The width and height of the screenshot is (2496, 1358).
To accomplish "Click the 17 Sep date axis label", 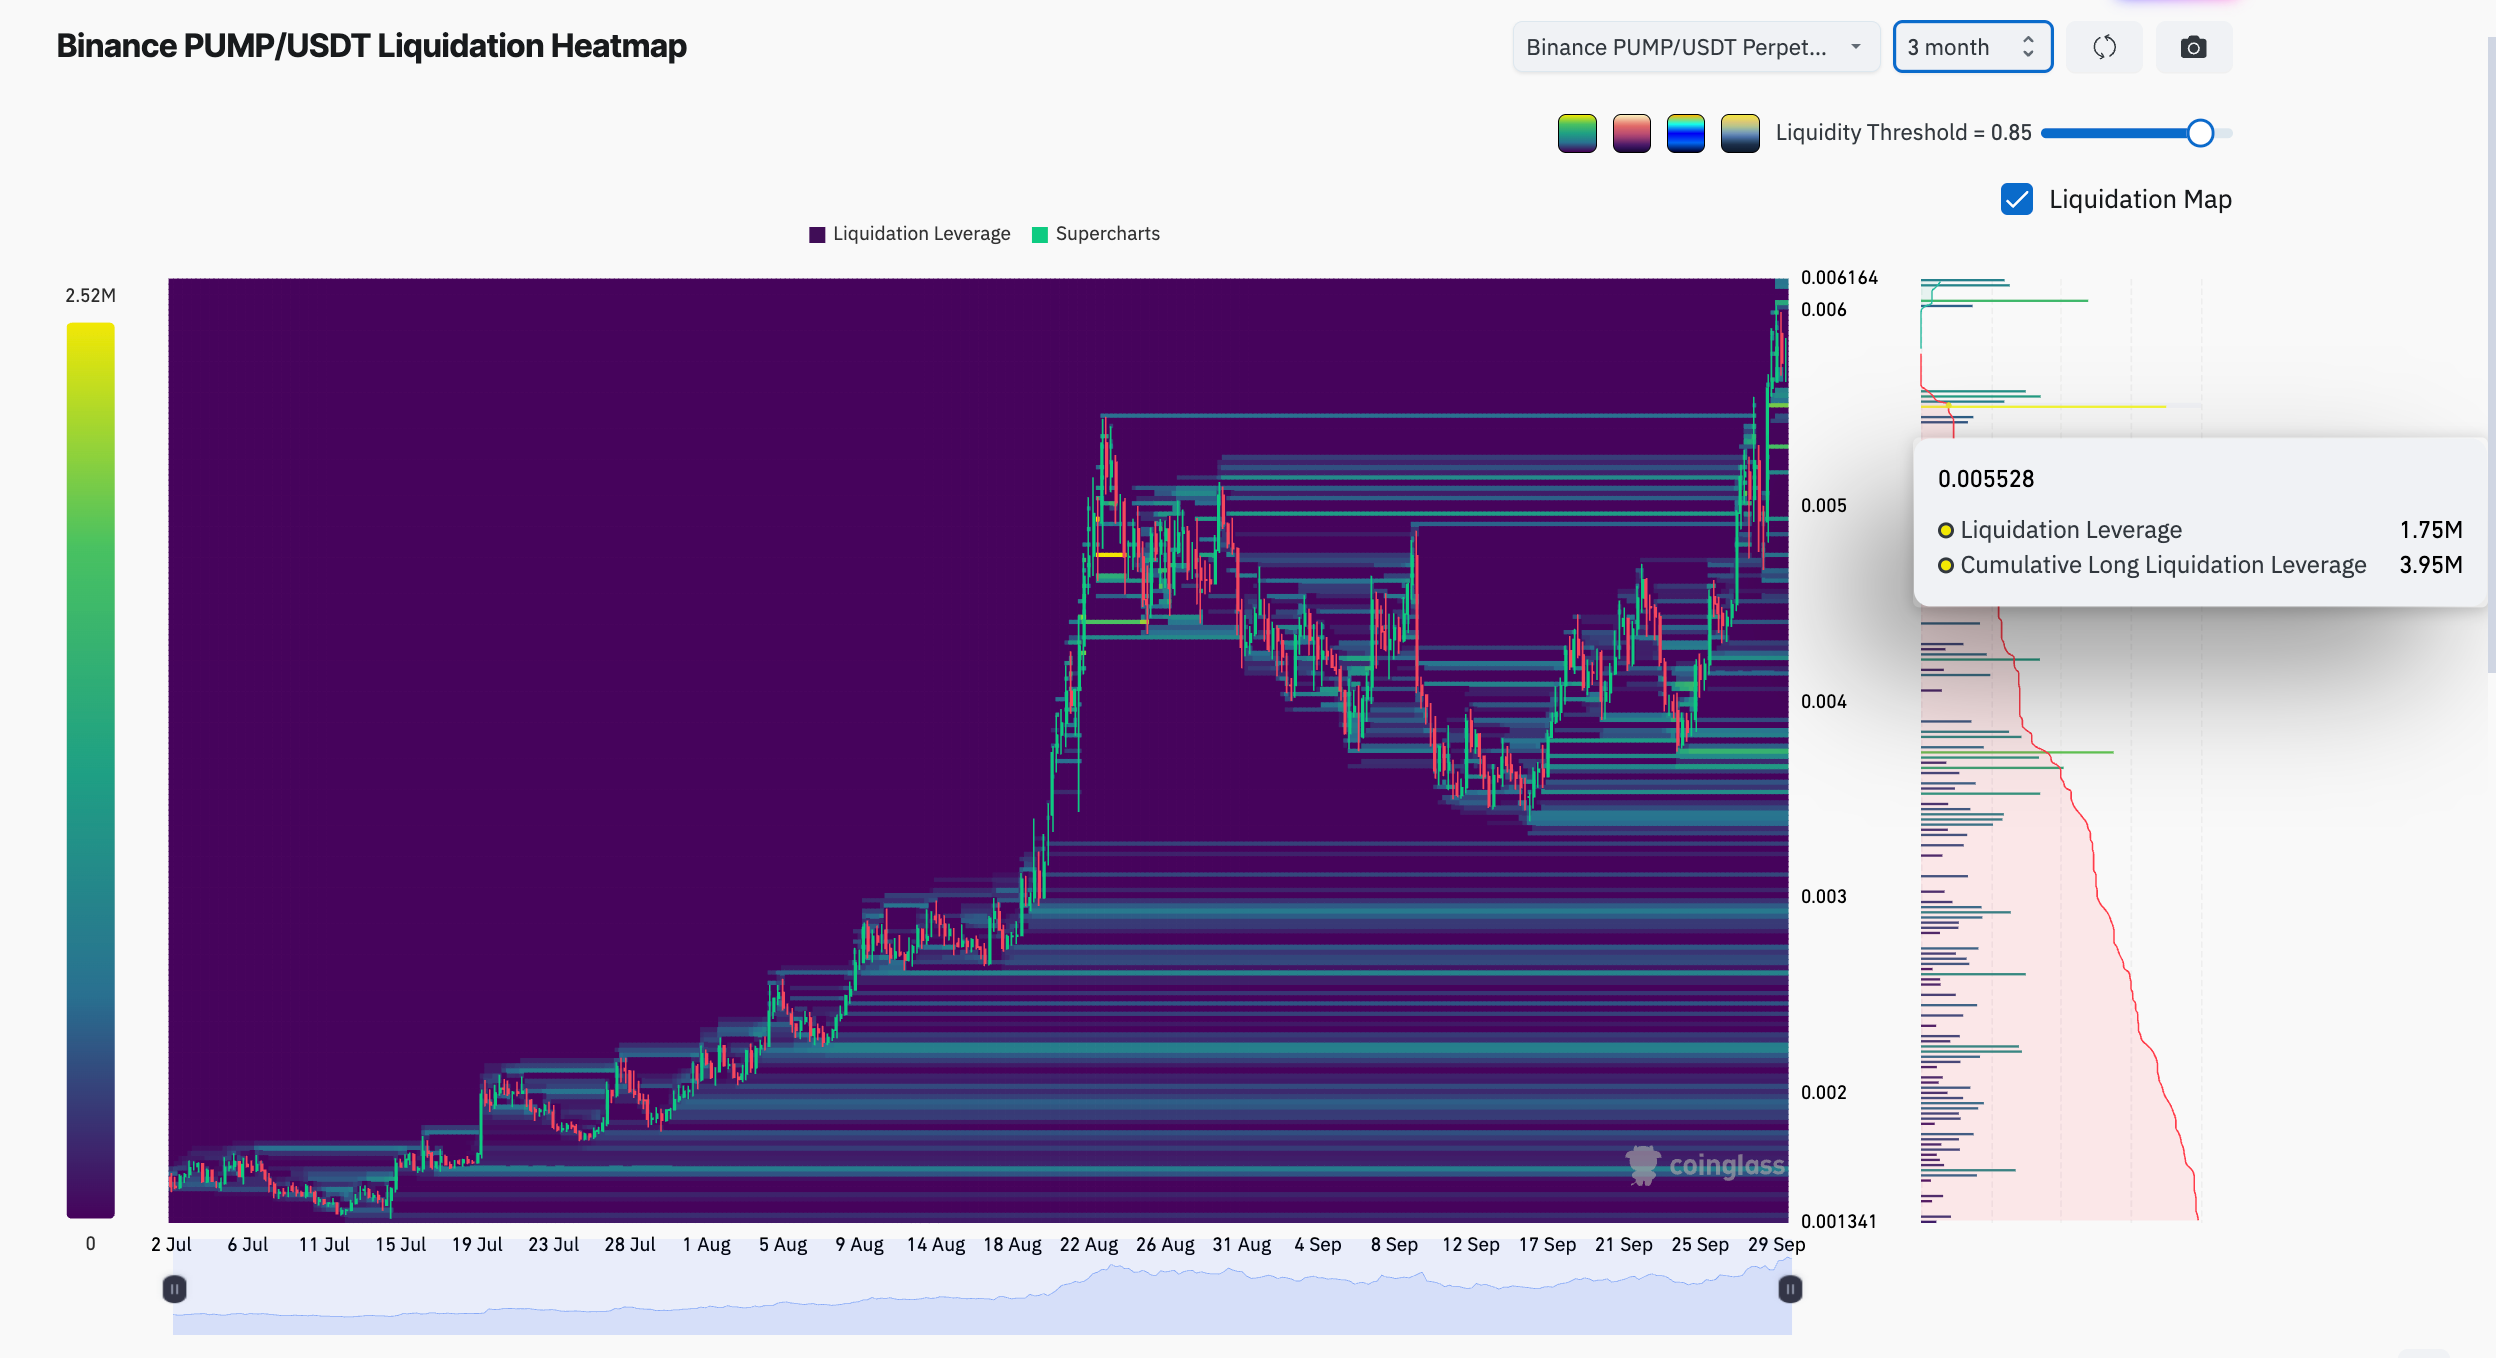I will click(1547, 1244).
